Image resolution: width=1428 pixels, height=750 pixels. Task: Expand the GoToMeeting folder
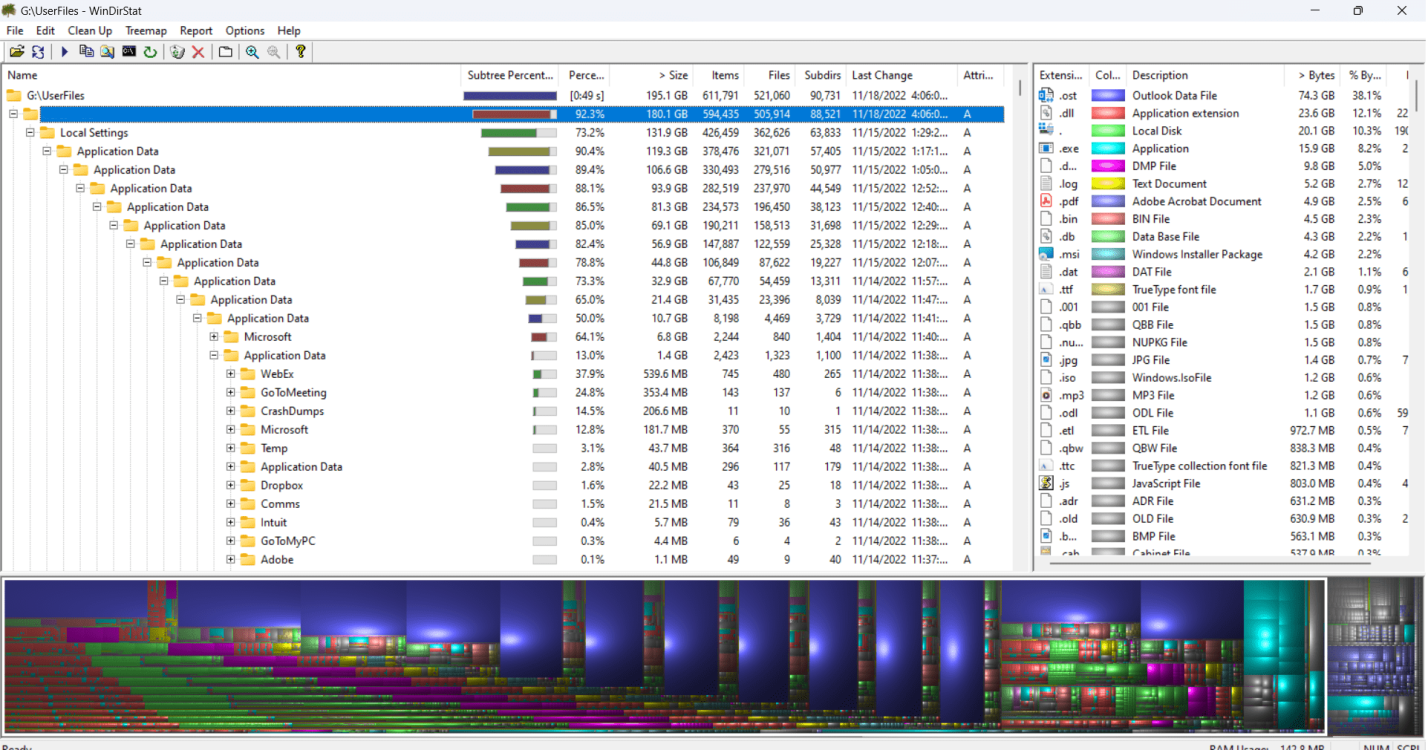point(230,392)
